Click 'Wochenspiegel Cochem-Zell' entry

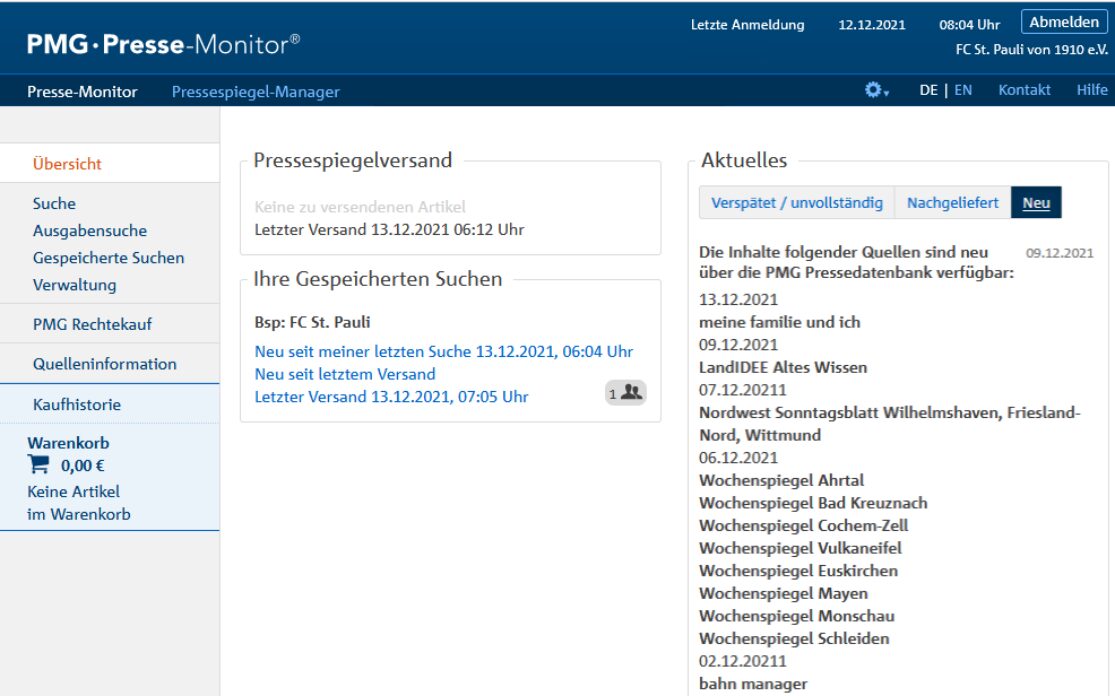point(804,525)
